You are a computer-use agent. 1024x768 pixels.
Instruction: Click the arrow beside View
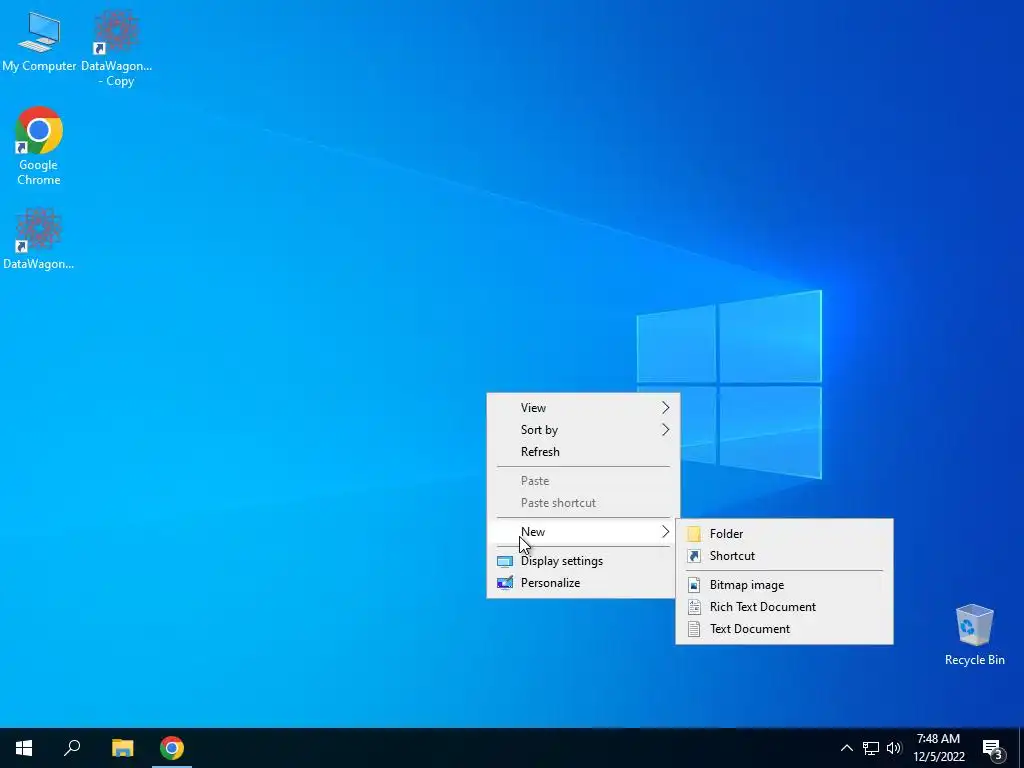(665, 408)
